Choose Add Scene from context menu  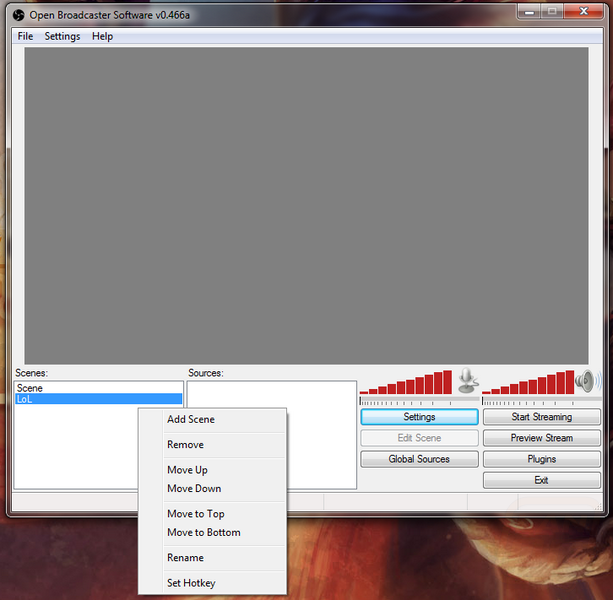pyautogui.click(x=212, y=419)
